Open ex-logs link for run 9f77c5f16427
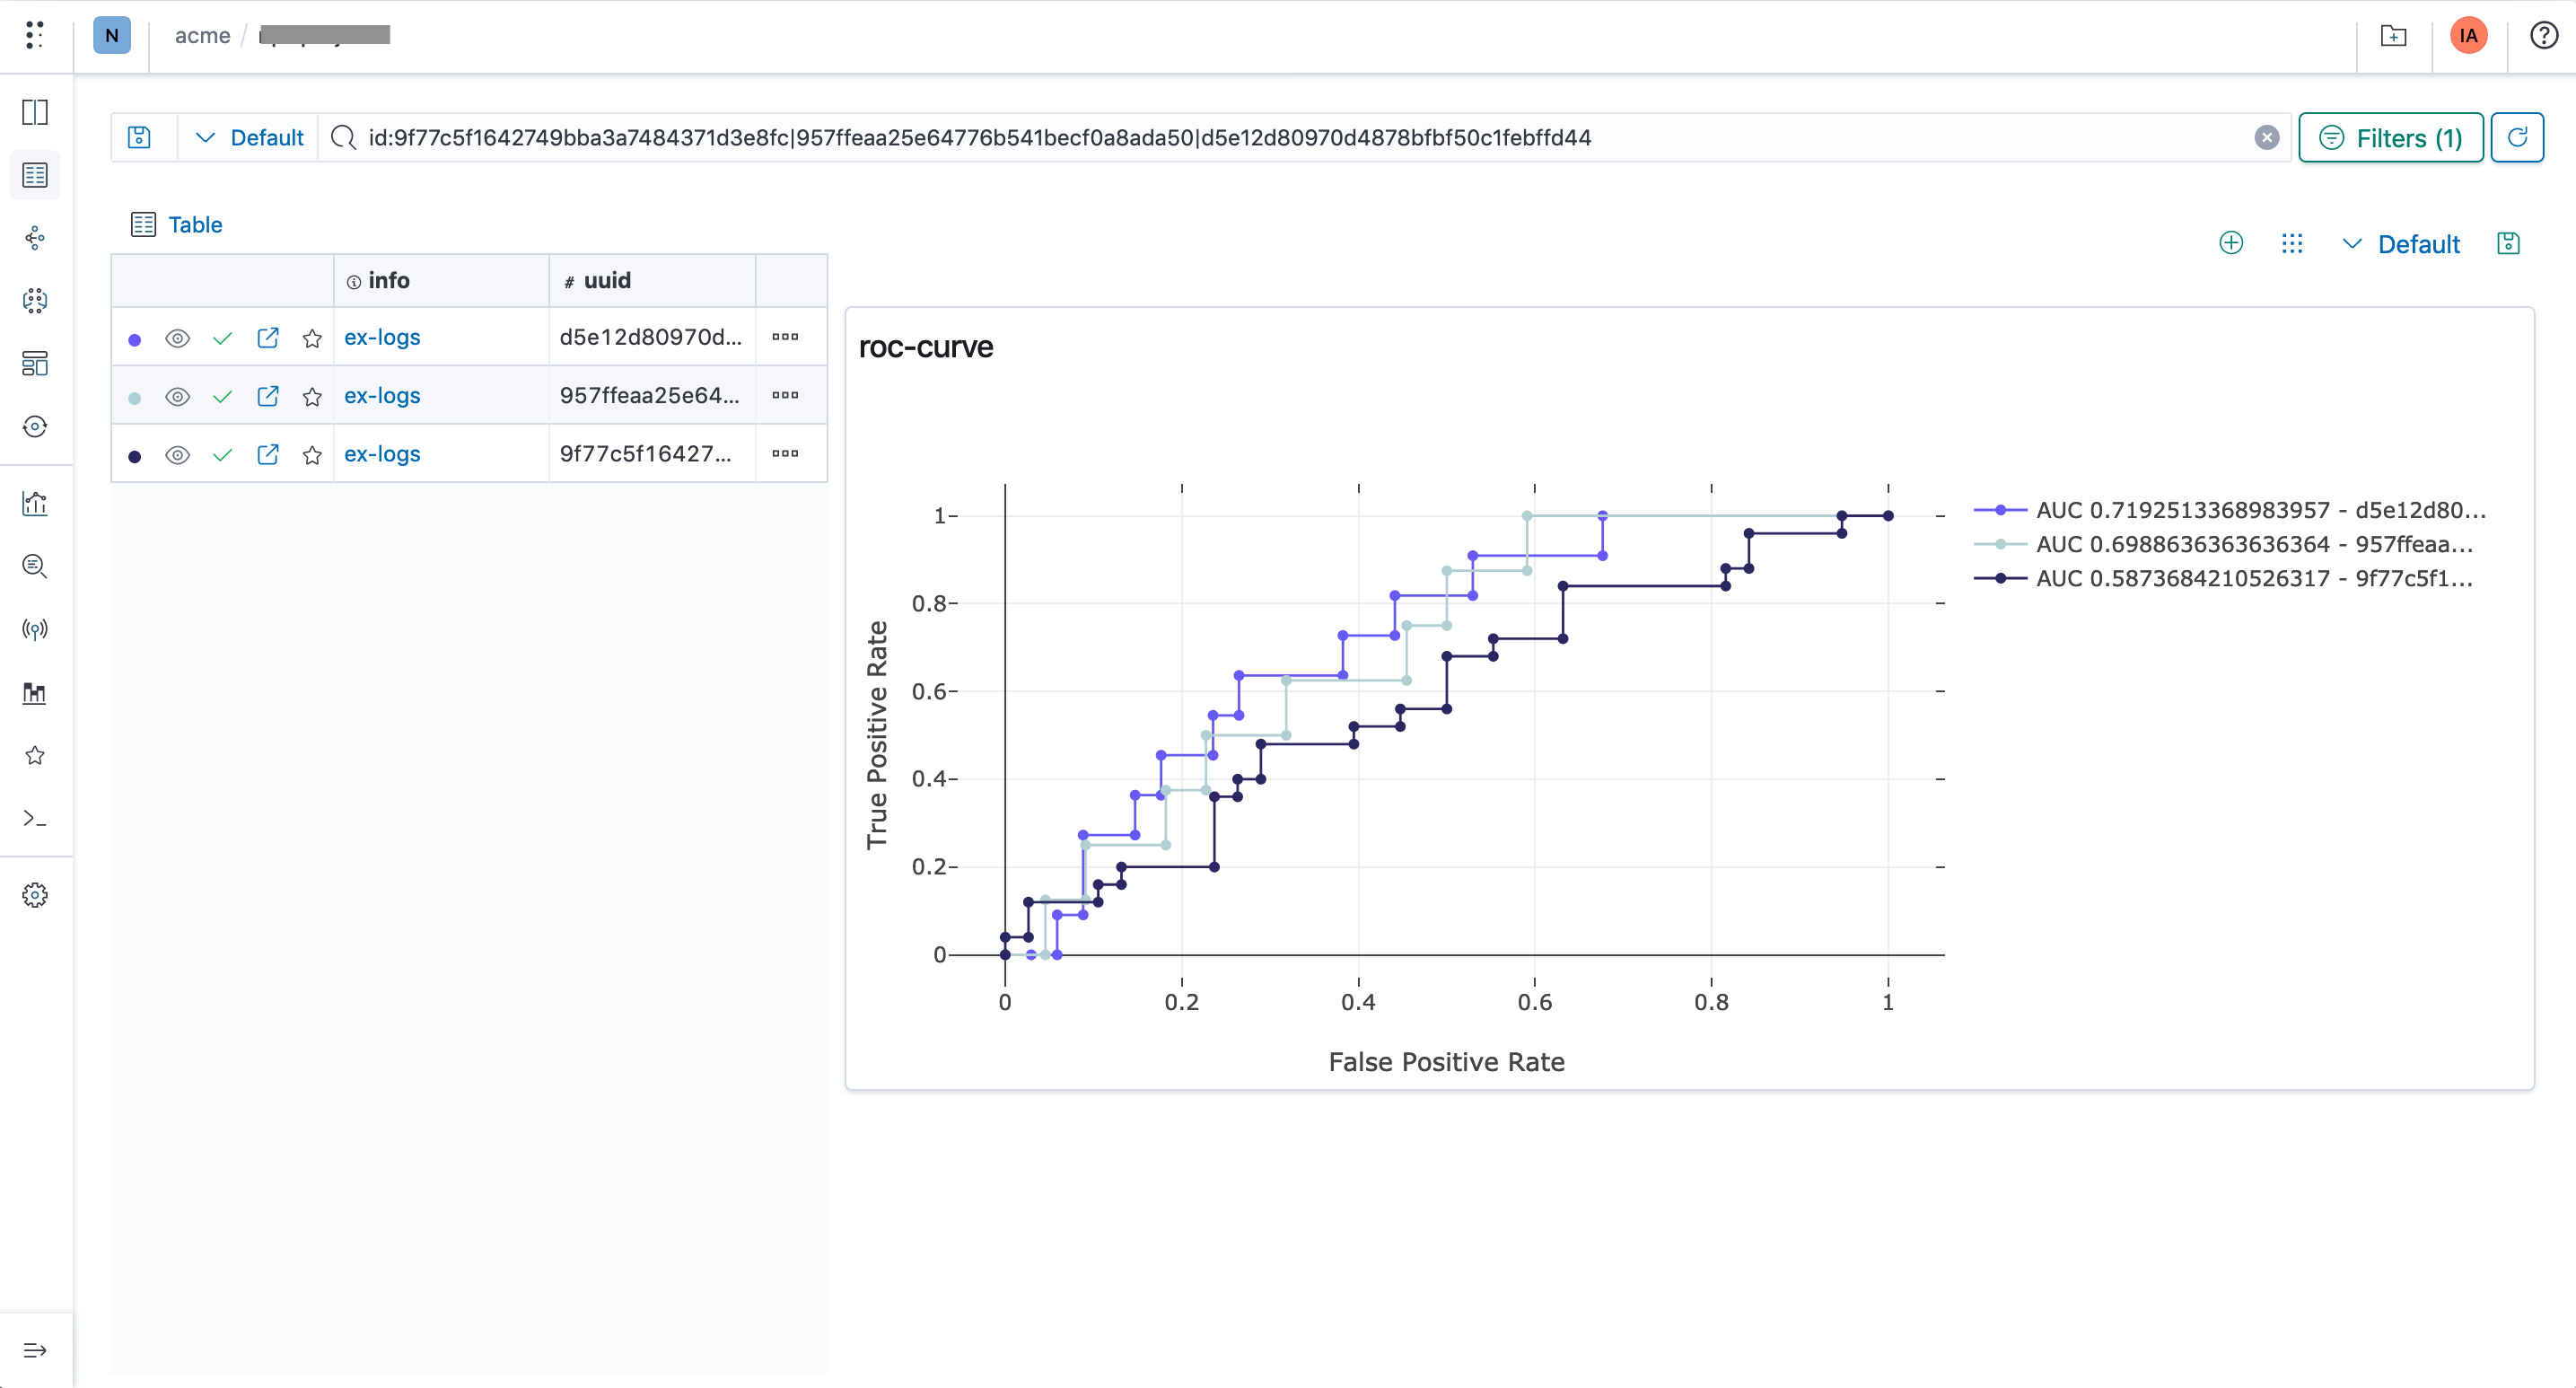The image size is (2576, 1388). pos(382,454)
